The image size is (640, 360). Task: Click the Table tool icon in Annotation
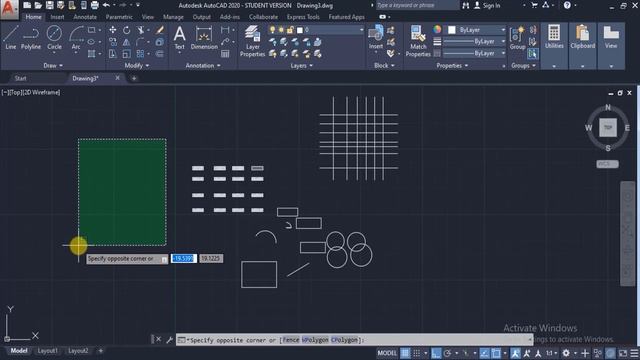tap(225, 54)
